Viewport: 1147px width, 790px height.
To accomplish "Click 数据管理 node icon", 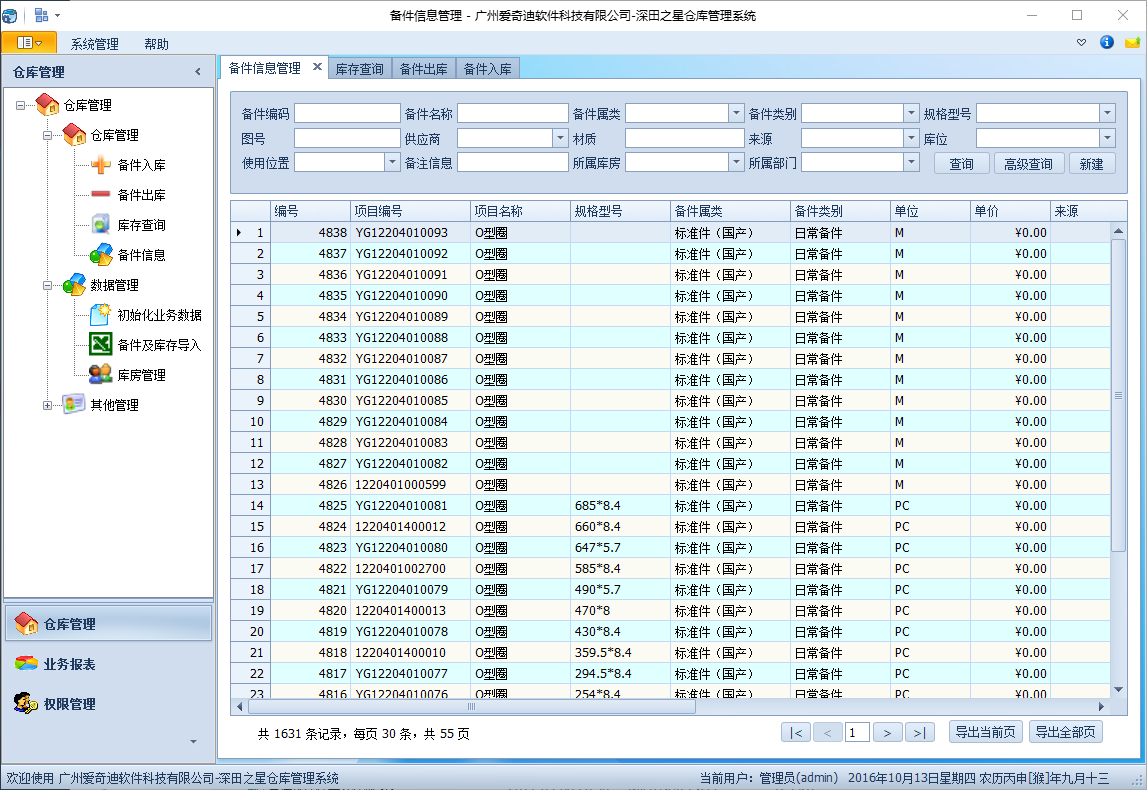I will coord(74,285).
